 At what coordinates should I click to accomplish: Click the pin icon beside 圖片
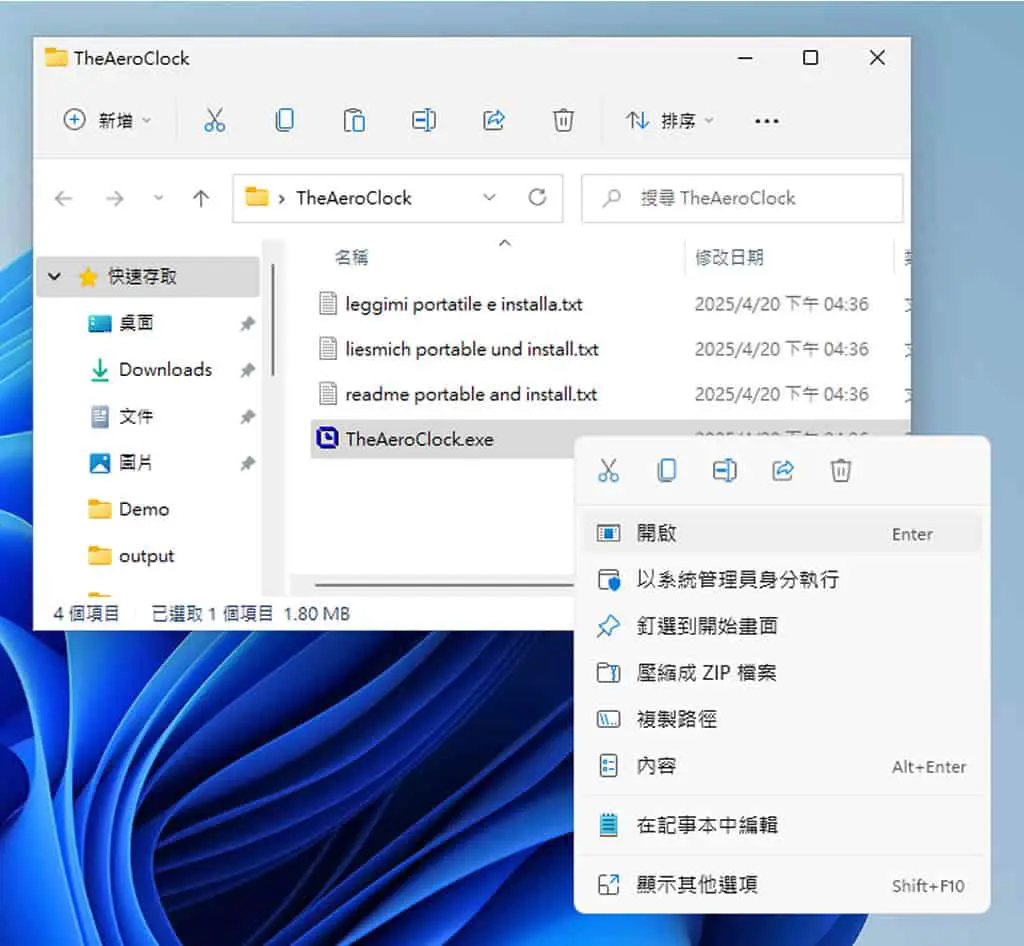(x=248, y=464)
